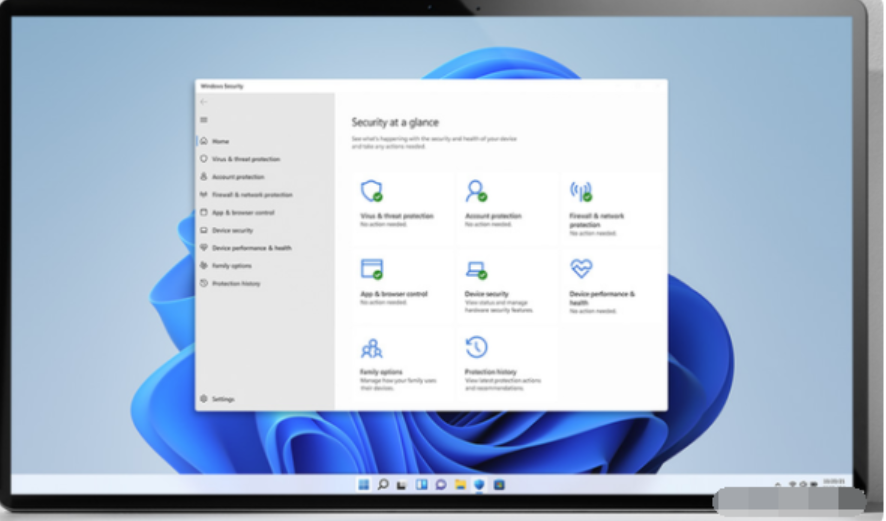Open the Account protection person icon tile
The height and width of the screenshot is (521, 886).
pos(476,191)
